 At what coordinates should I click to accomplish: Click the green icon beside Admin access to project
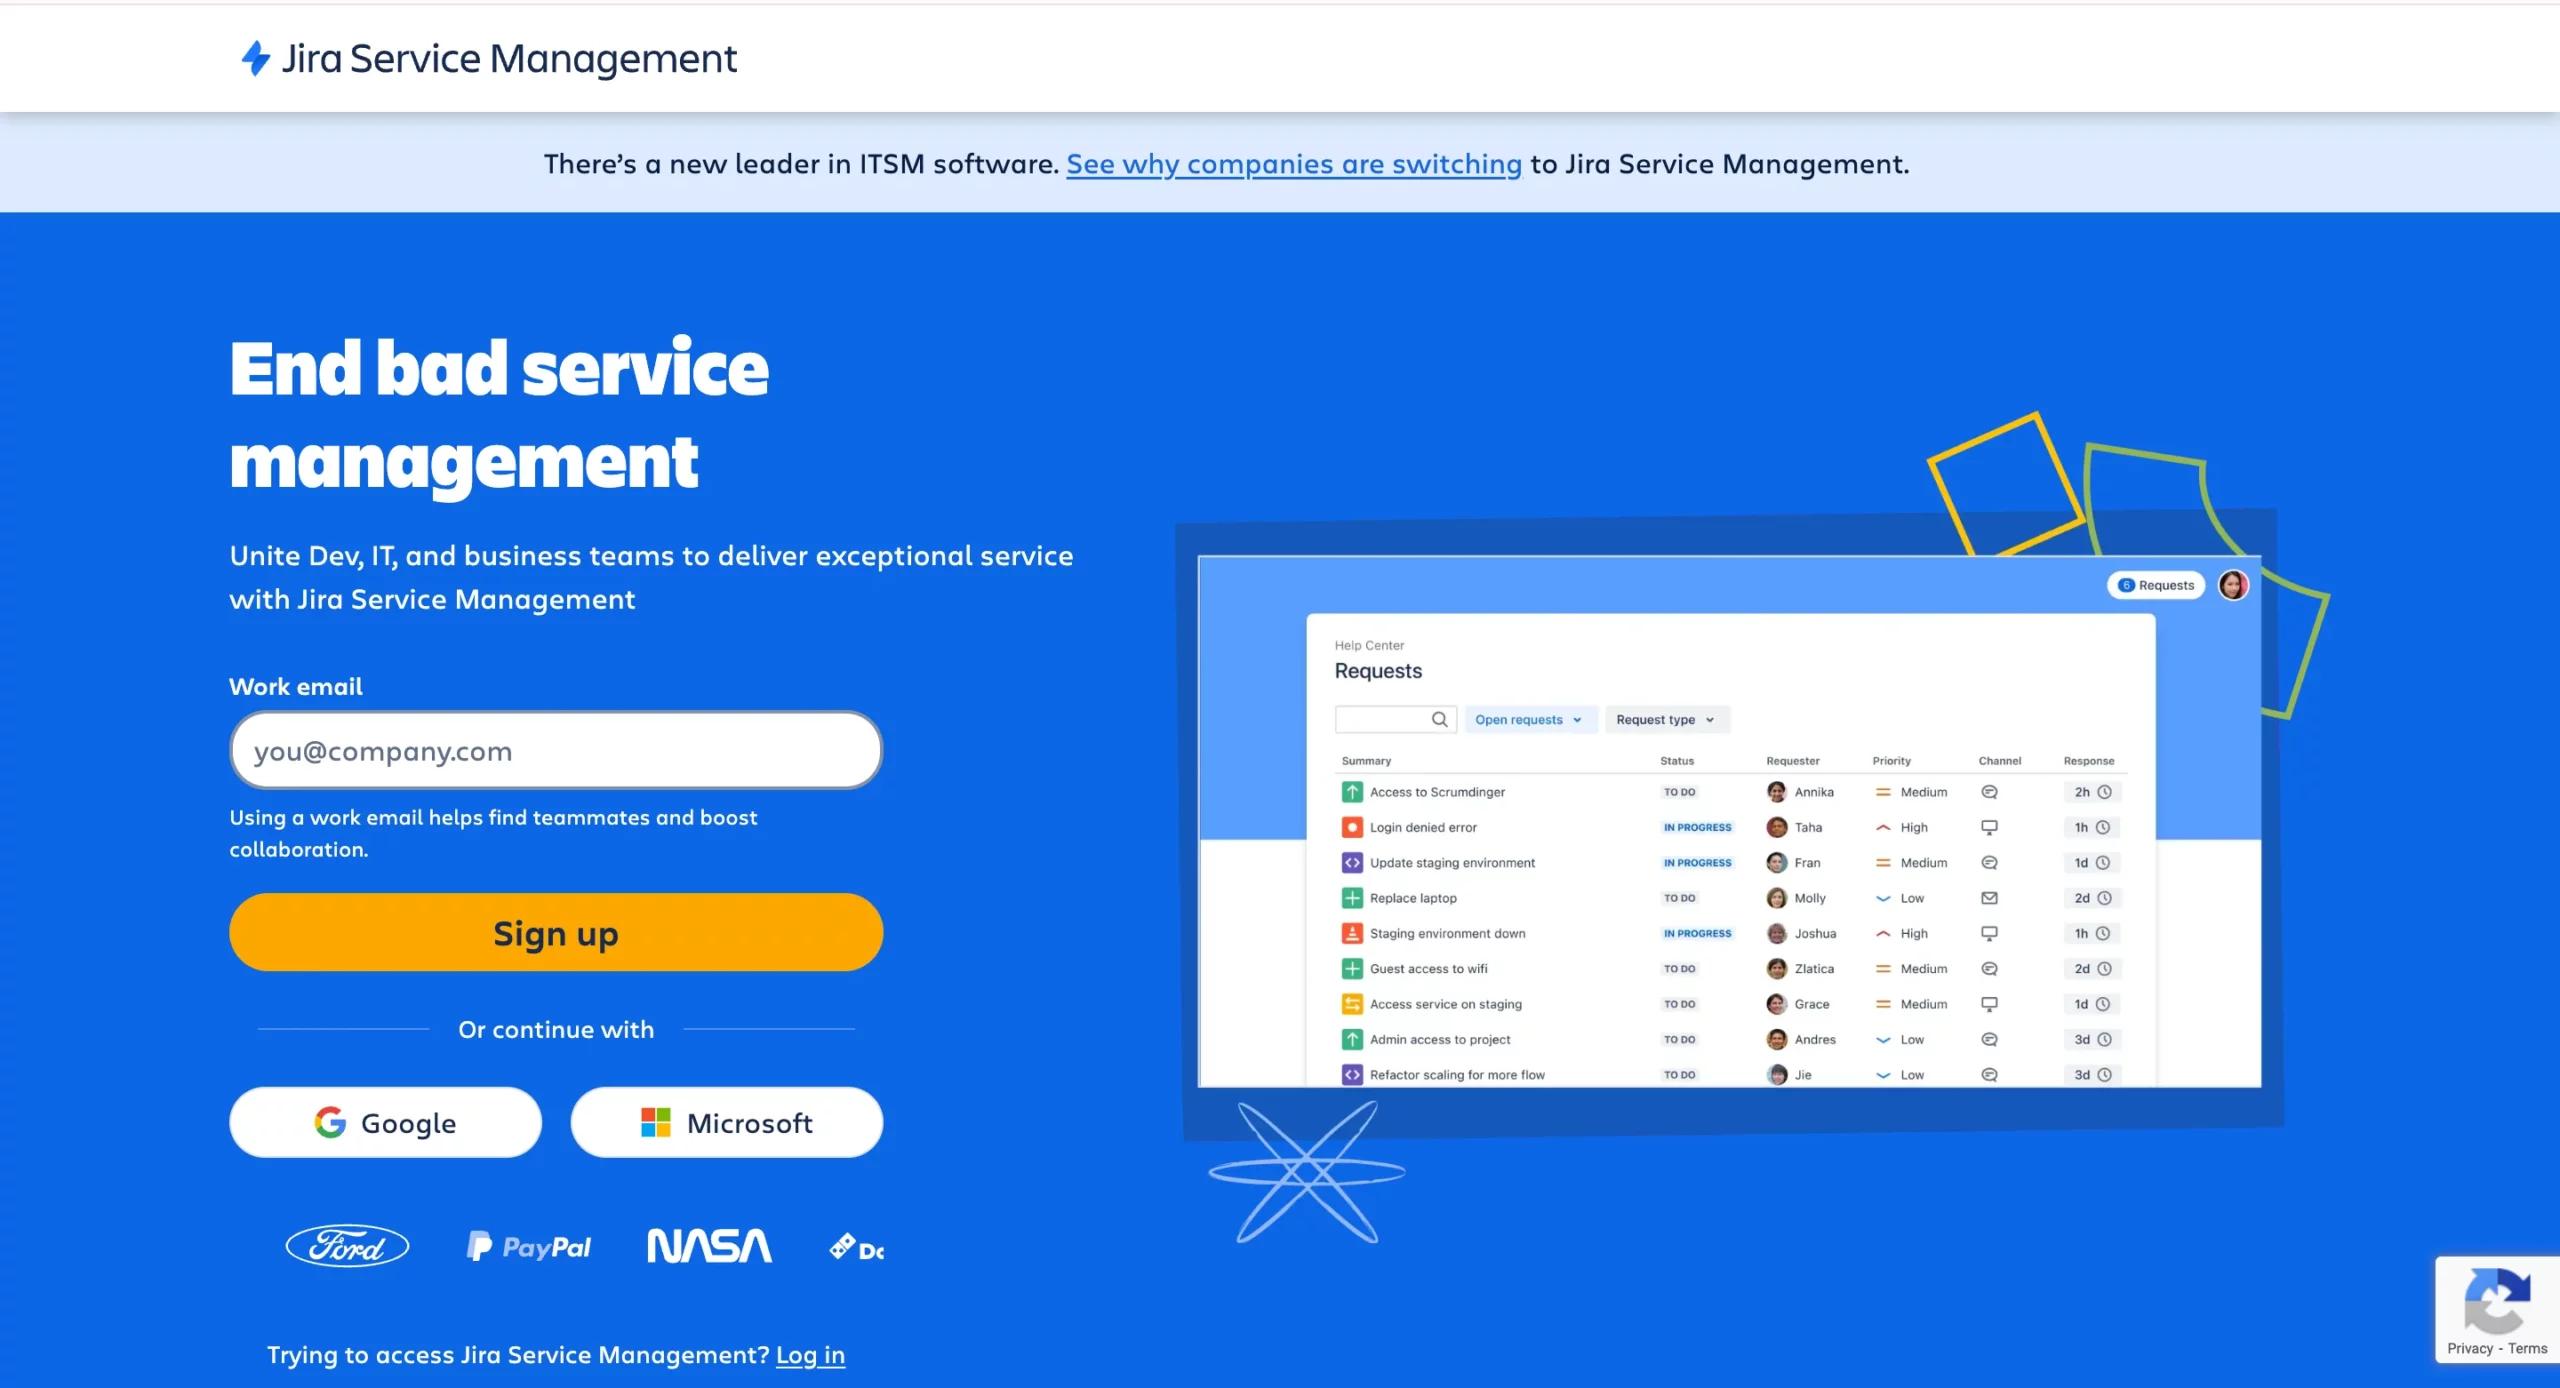pyautogui.click(x=1352, y=1039)
